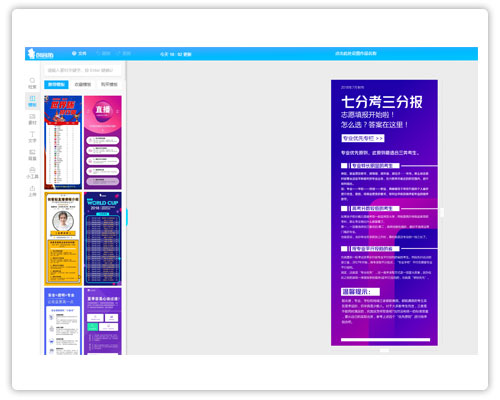This screenshot has height=400, width=500.
Task: Switch to the 购买模板 tab
Action: pyautogui.click(x=109, y=84)
